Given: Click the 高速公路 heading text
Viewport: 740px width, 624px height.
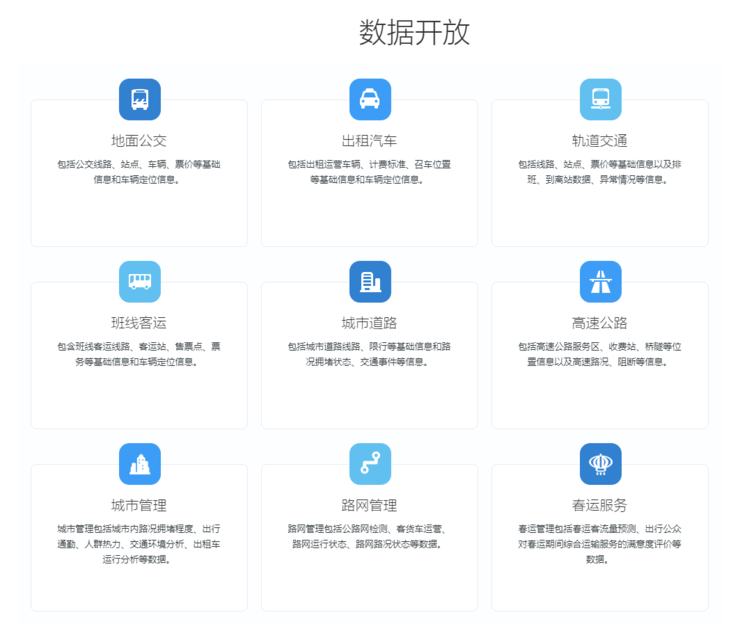Looking at the screenshot, I should [x=600, y=323].
